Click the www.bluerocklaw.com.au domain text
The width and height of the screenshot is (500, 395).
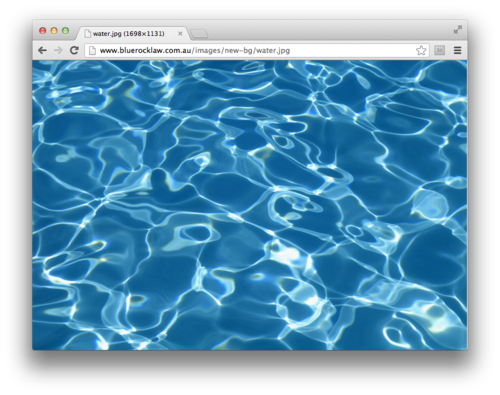point(146,51)
